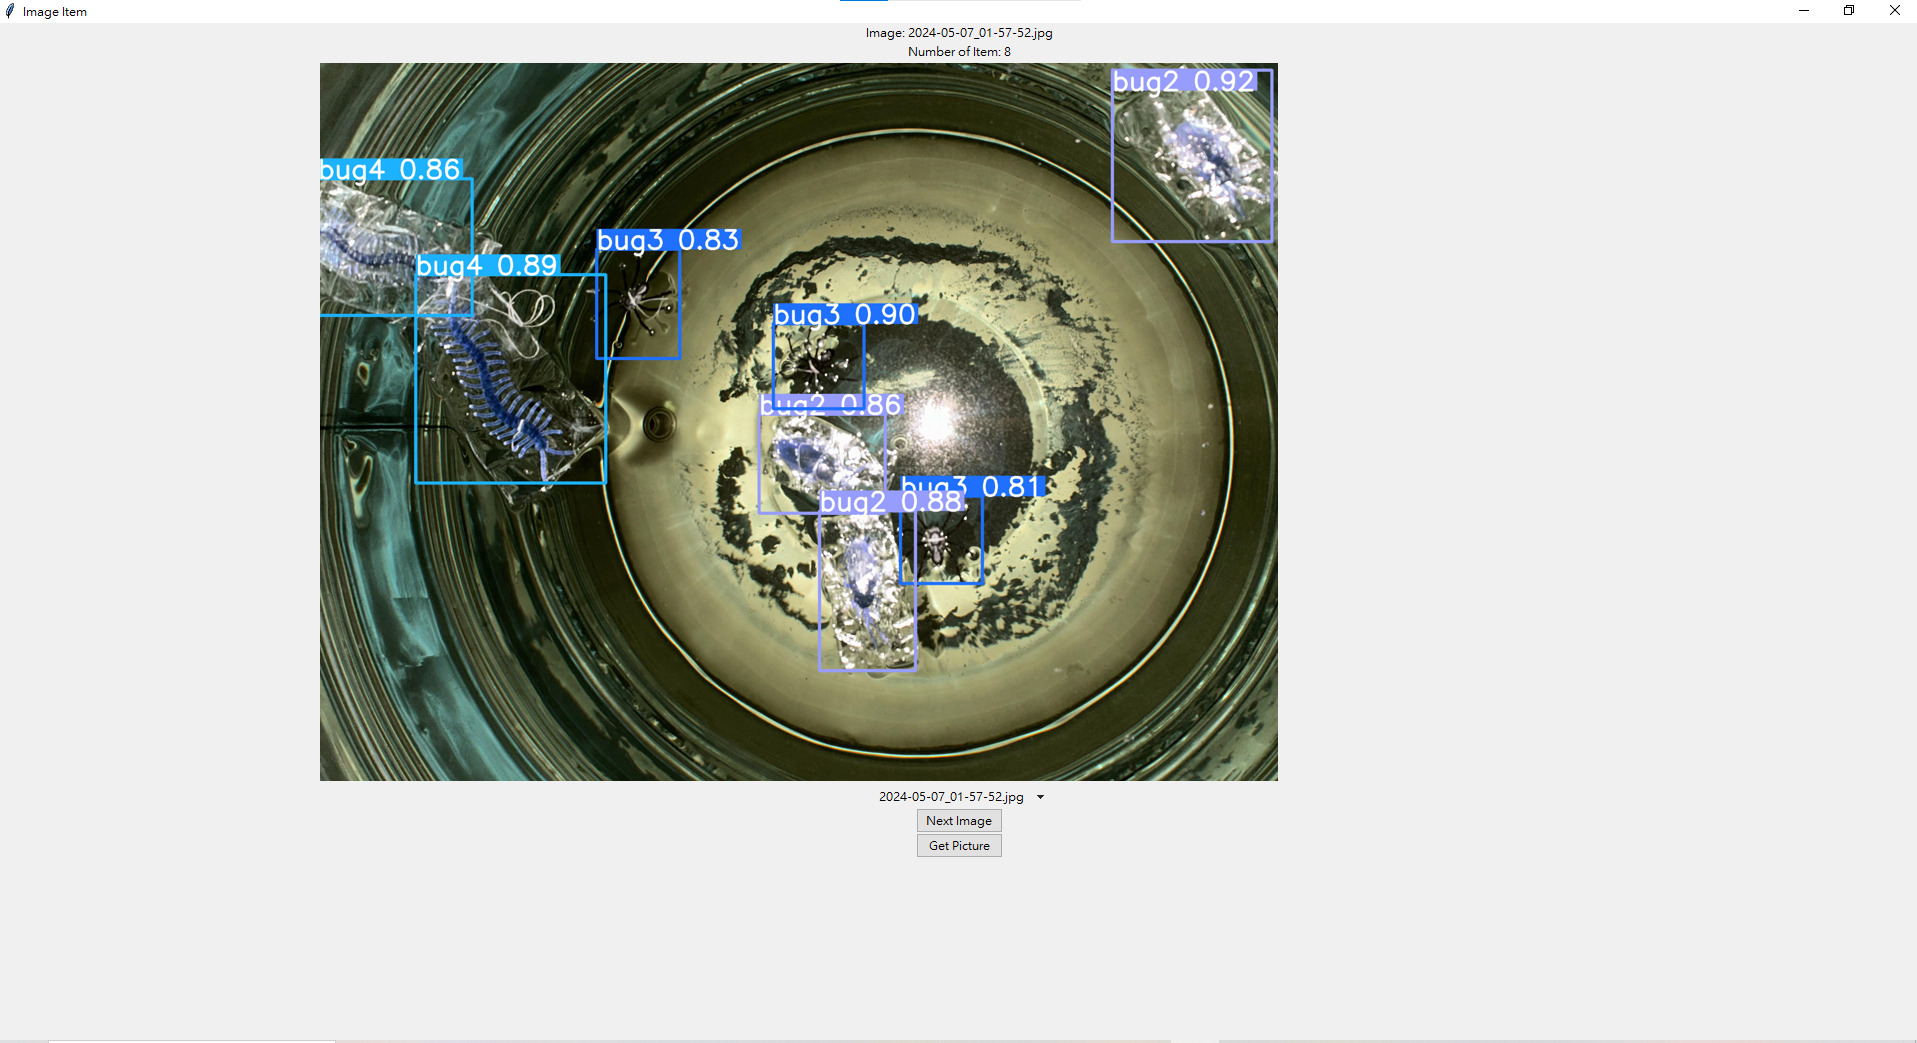Viewport: 1917px width, 1043px height.
Task: Click the bug4 0.86 detection label
Action: (390, 170)
